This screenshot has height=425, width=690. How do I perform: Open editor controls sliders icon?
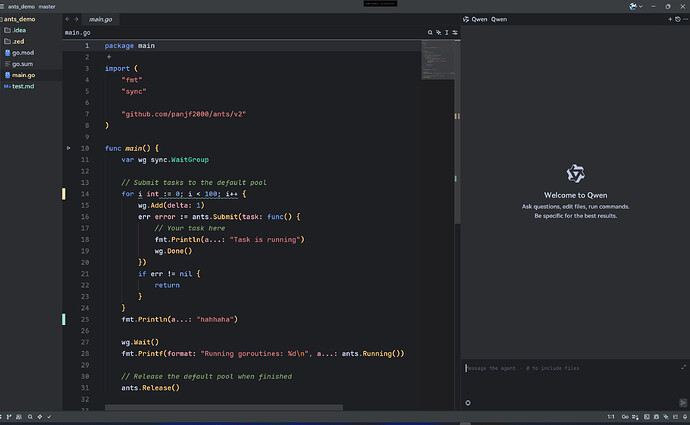(x=455, y=33)
